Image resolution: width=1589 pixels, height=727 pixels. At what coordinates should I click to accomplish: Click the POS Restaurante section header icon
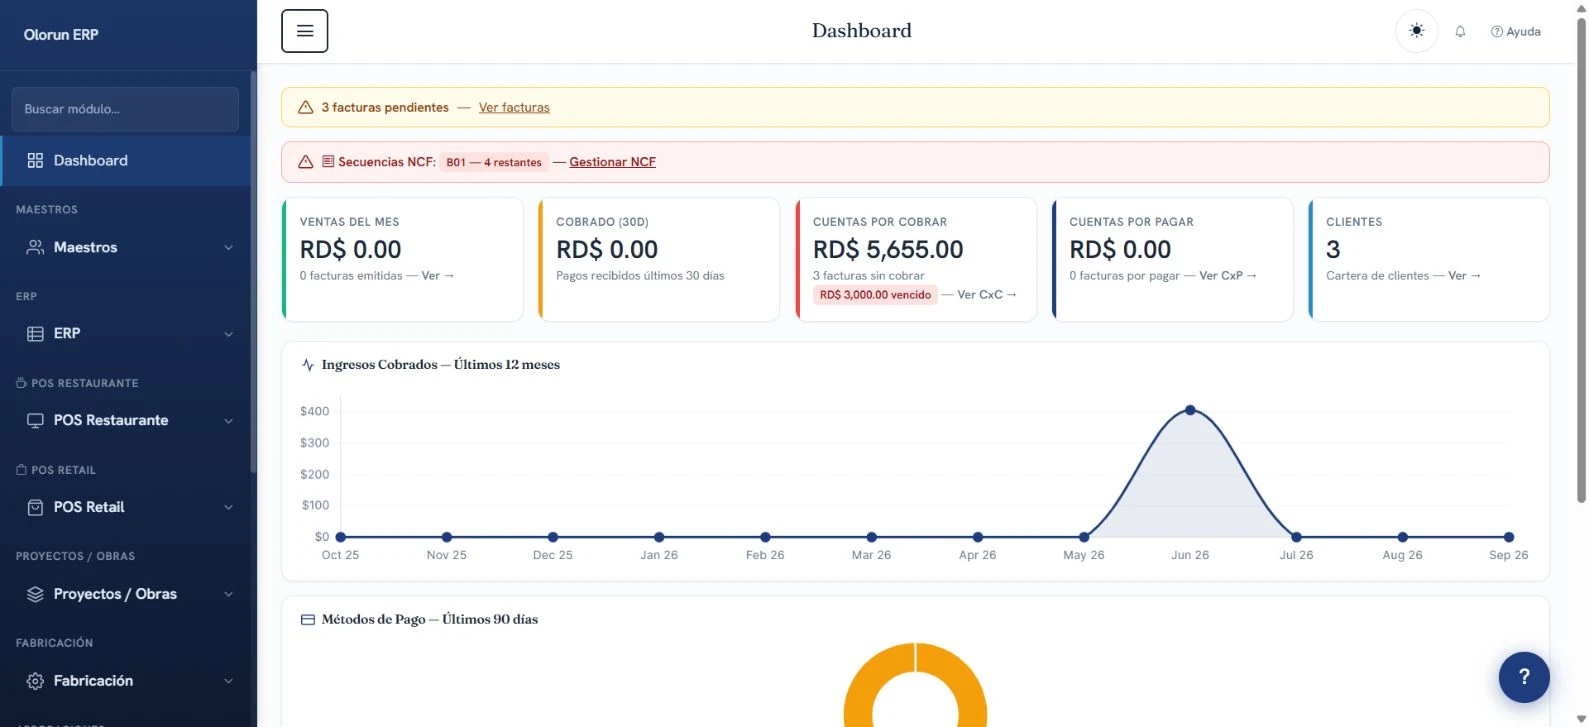click(21, 383)
